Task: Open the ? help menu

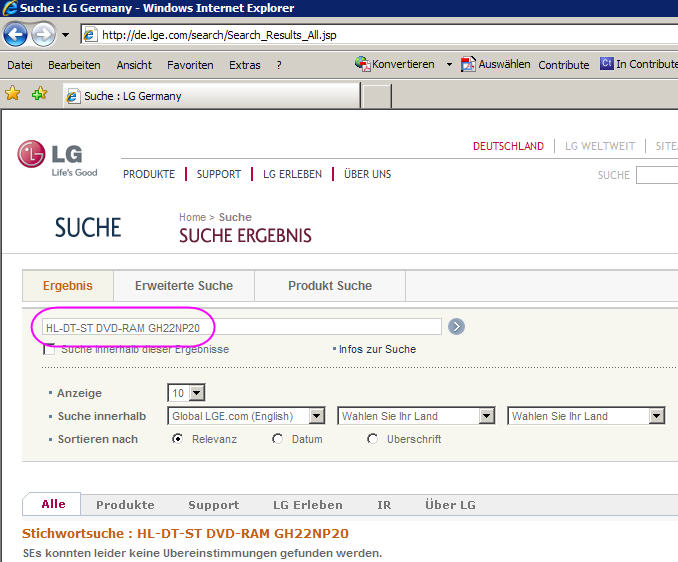Action: [279, 65]
